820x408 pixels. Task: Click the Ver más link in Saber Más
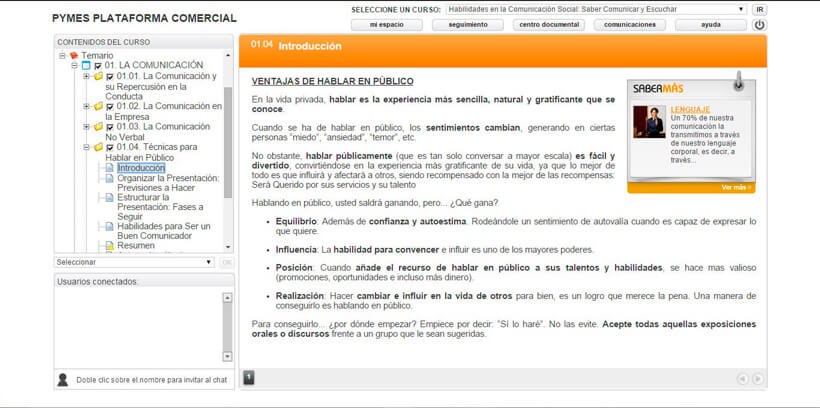736,187
